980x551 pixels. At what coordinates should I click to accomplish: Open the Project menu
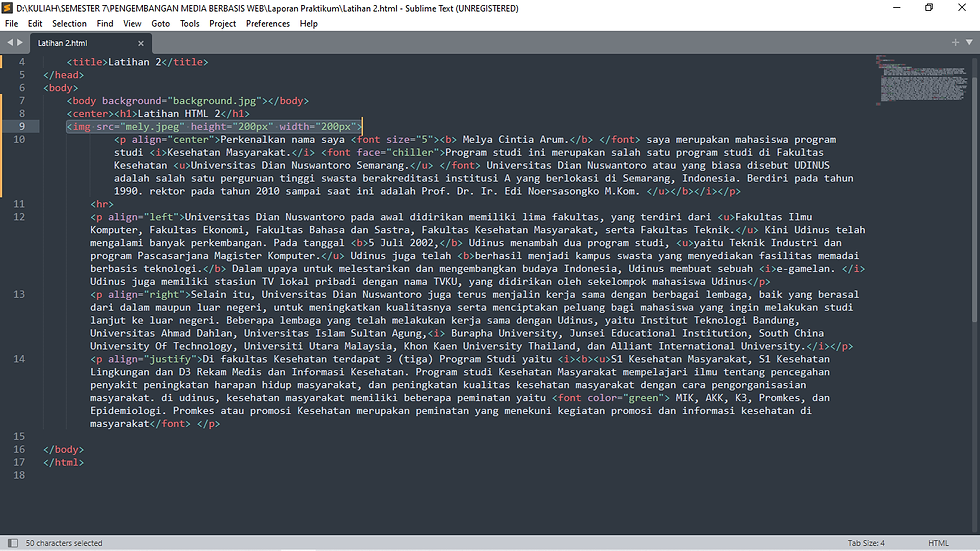pyautogui.click(x=222, y=24)
